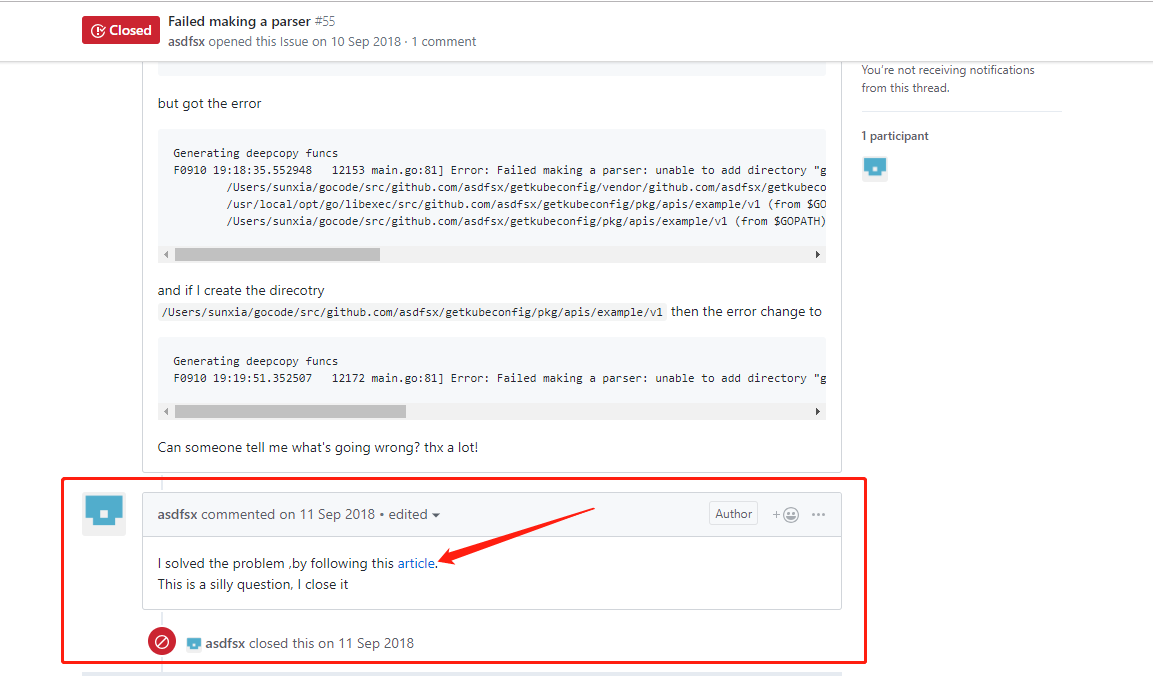1153x681 pixels.
Task: Click left scroll arrow of first code block
Action: pos(166,254)
